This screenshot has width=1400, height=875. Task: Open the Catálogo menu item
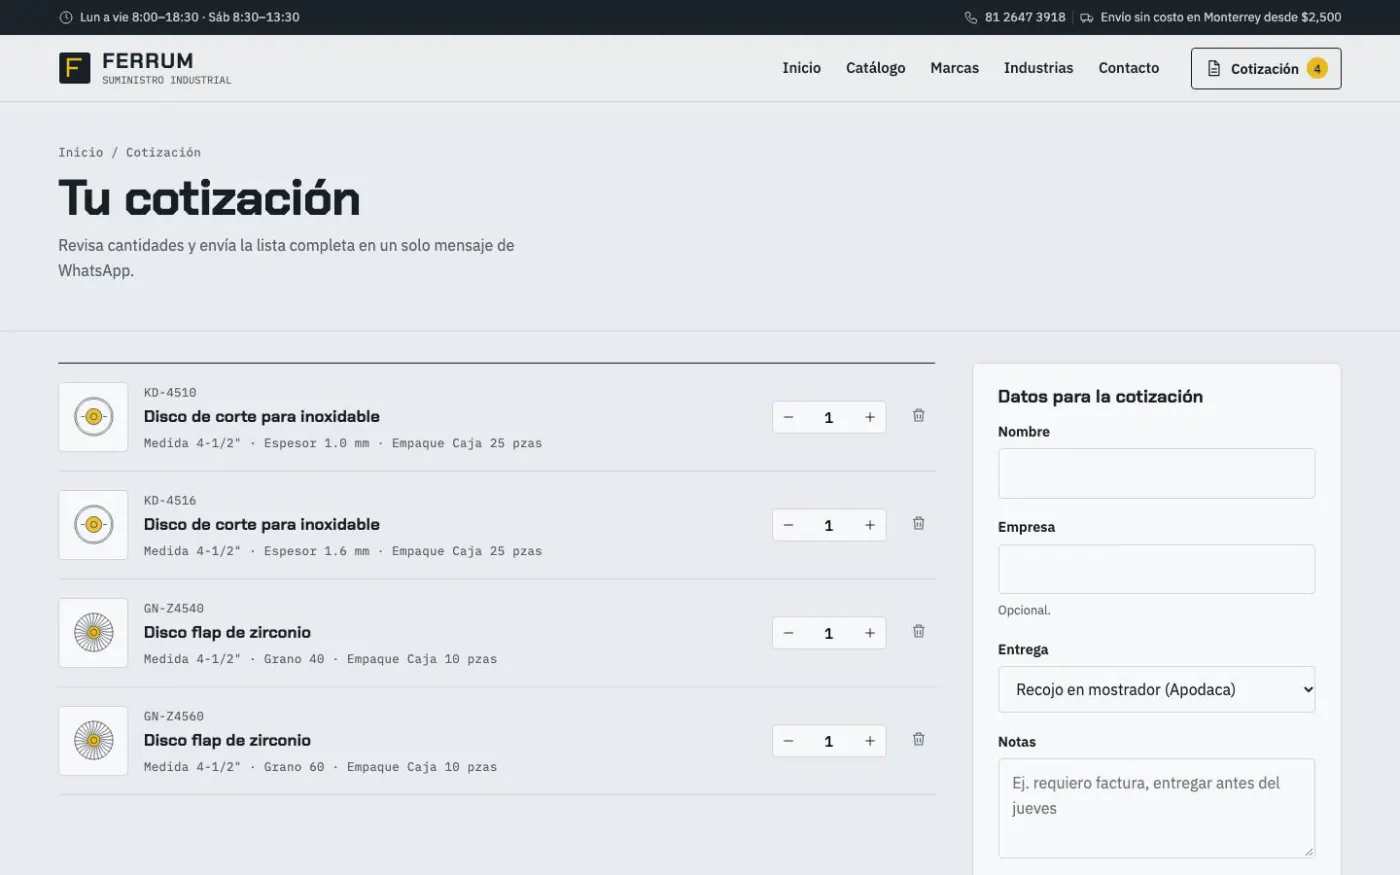(x=875, y=68)
